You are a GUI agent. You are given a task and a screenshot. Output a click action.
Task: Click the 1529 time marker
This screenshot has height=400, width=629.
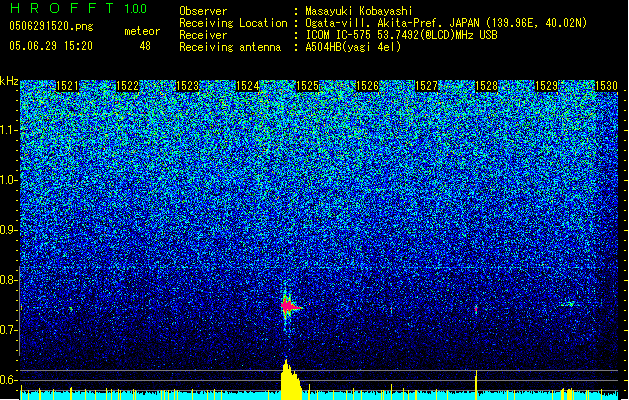coord(547,86)
